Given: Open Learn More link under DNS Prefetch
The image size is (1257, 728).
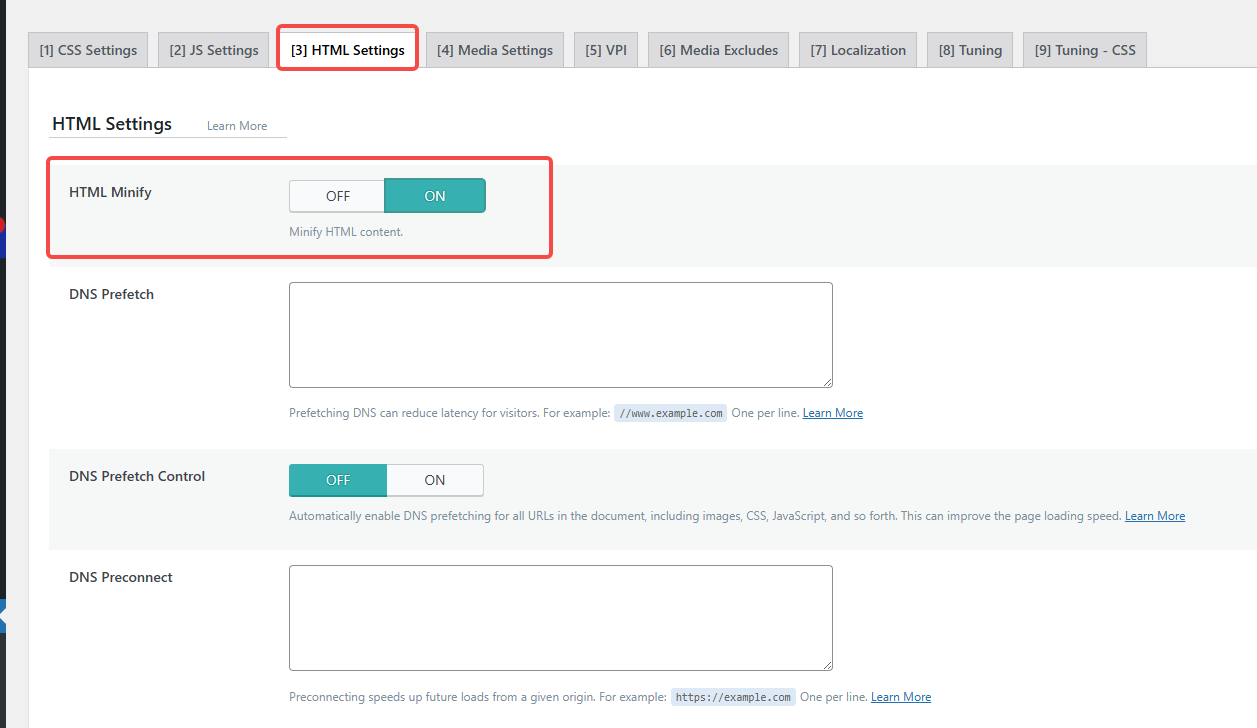Looking at the screenshot, I should (832, 413).
